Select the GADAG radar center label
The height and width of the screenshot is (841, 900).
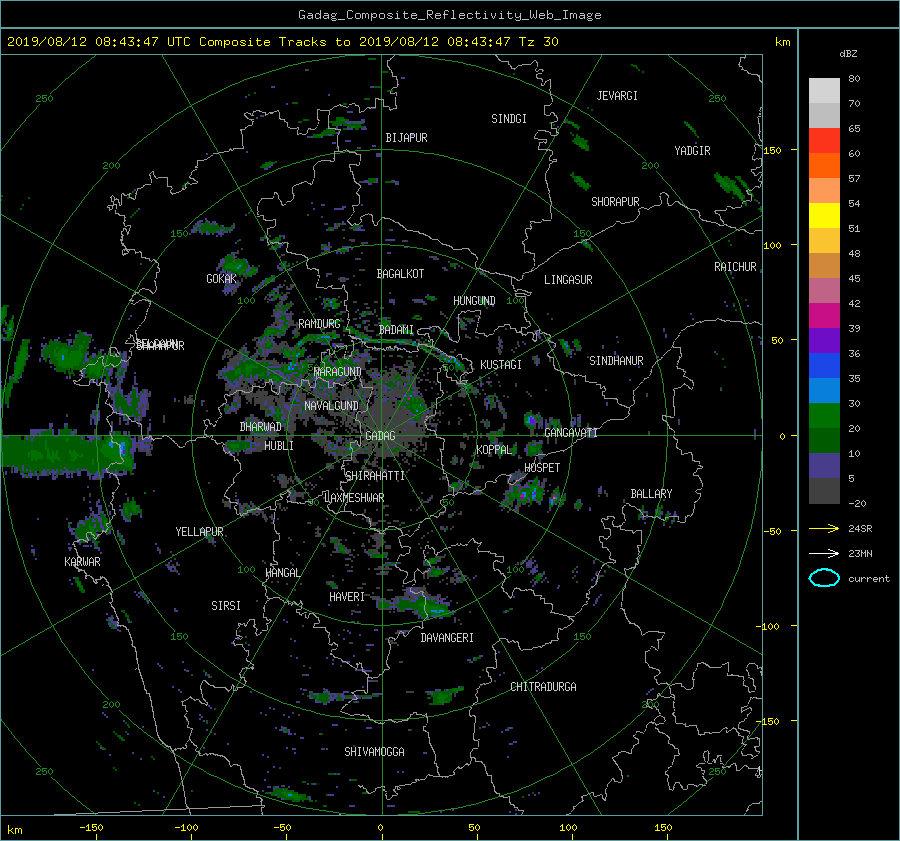click(380, 436)
